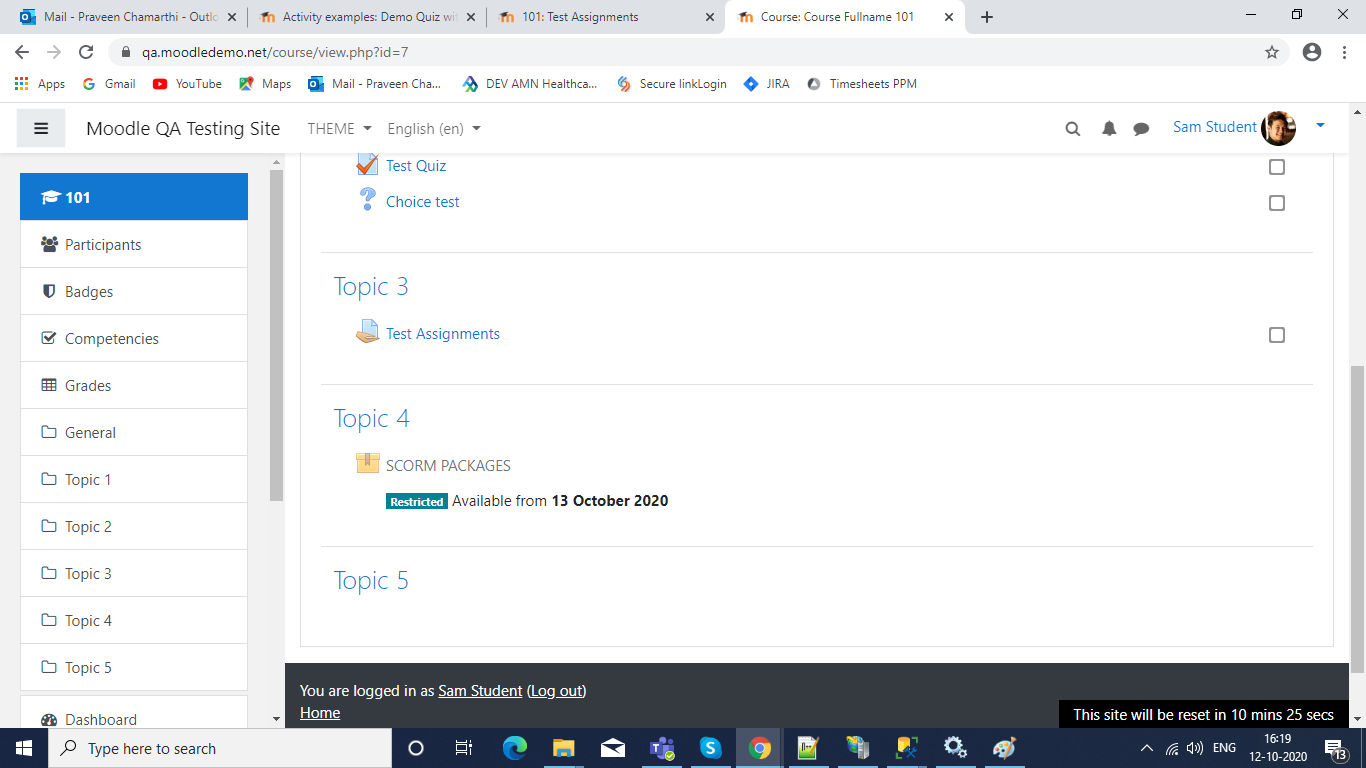Open Microsoft Teams from the taskbar
1366x768 pixels.
662,748
